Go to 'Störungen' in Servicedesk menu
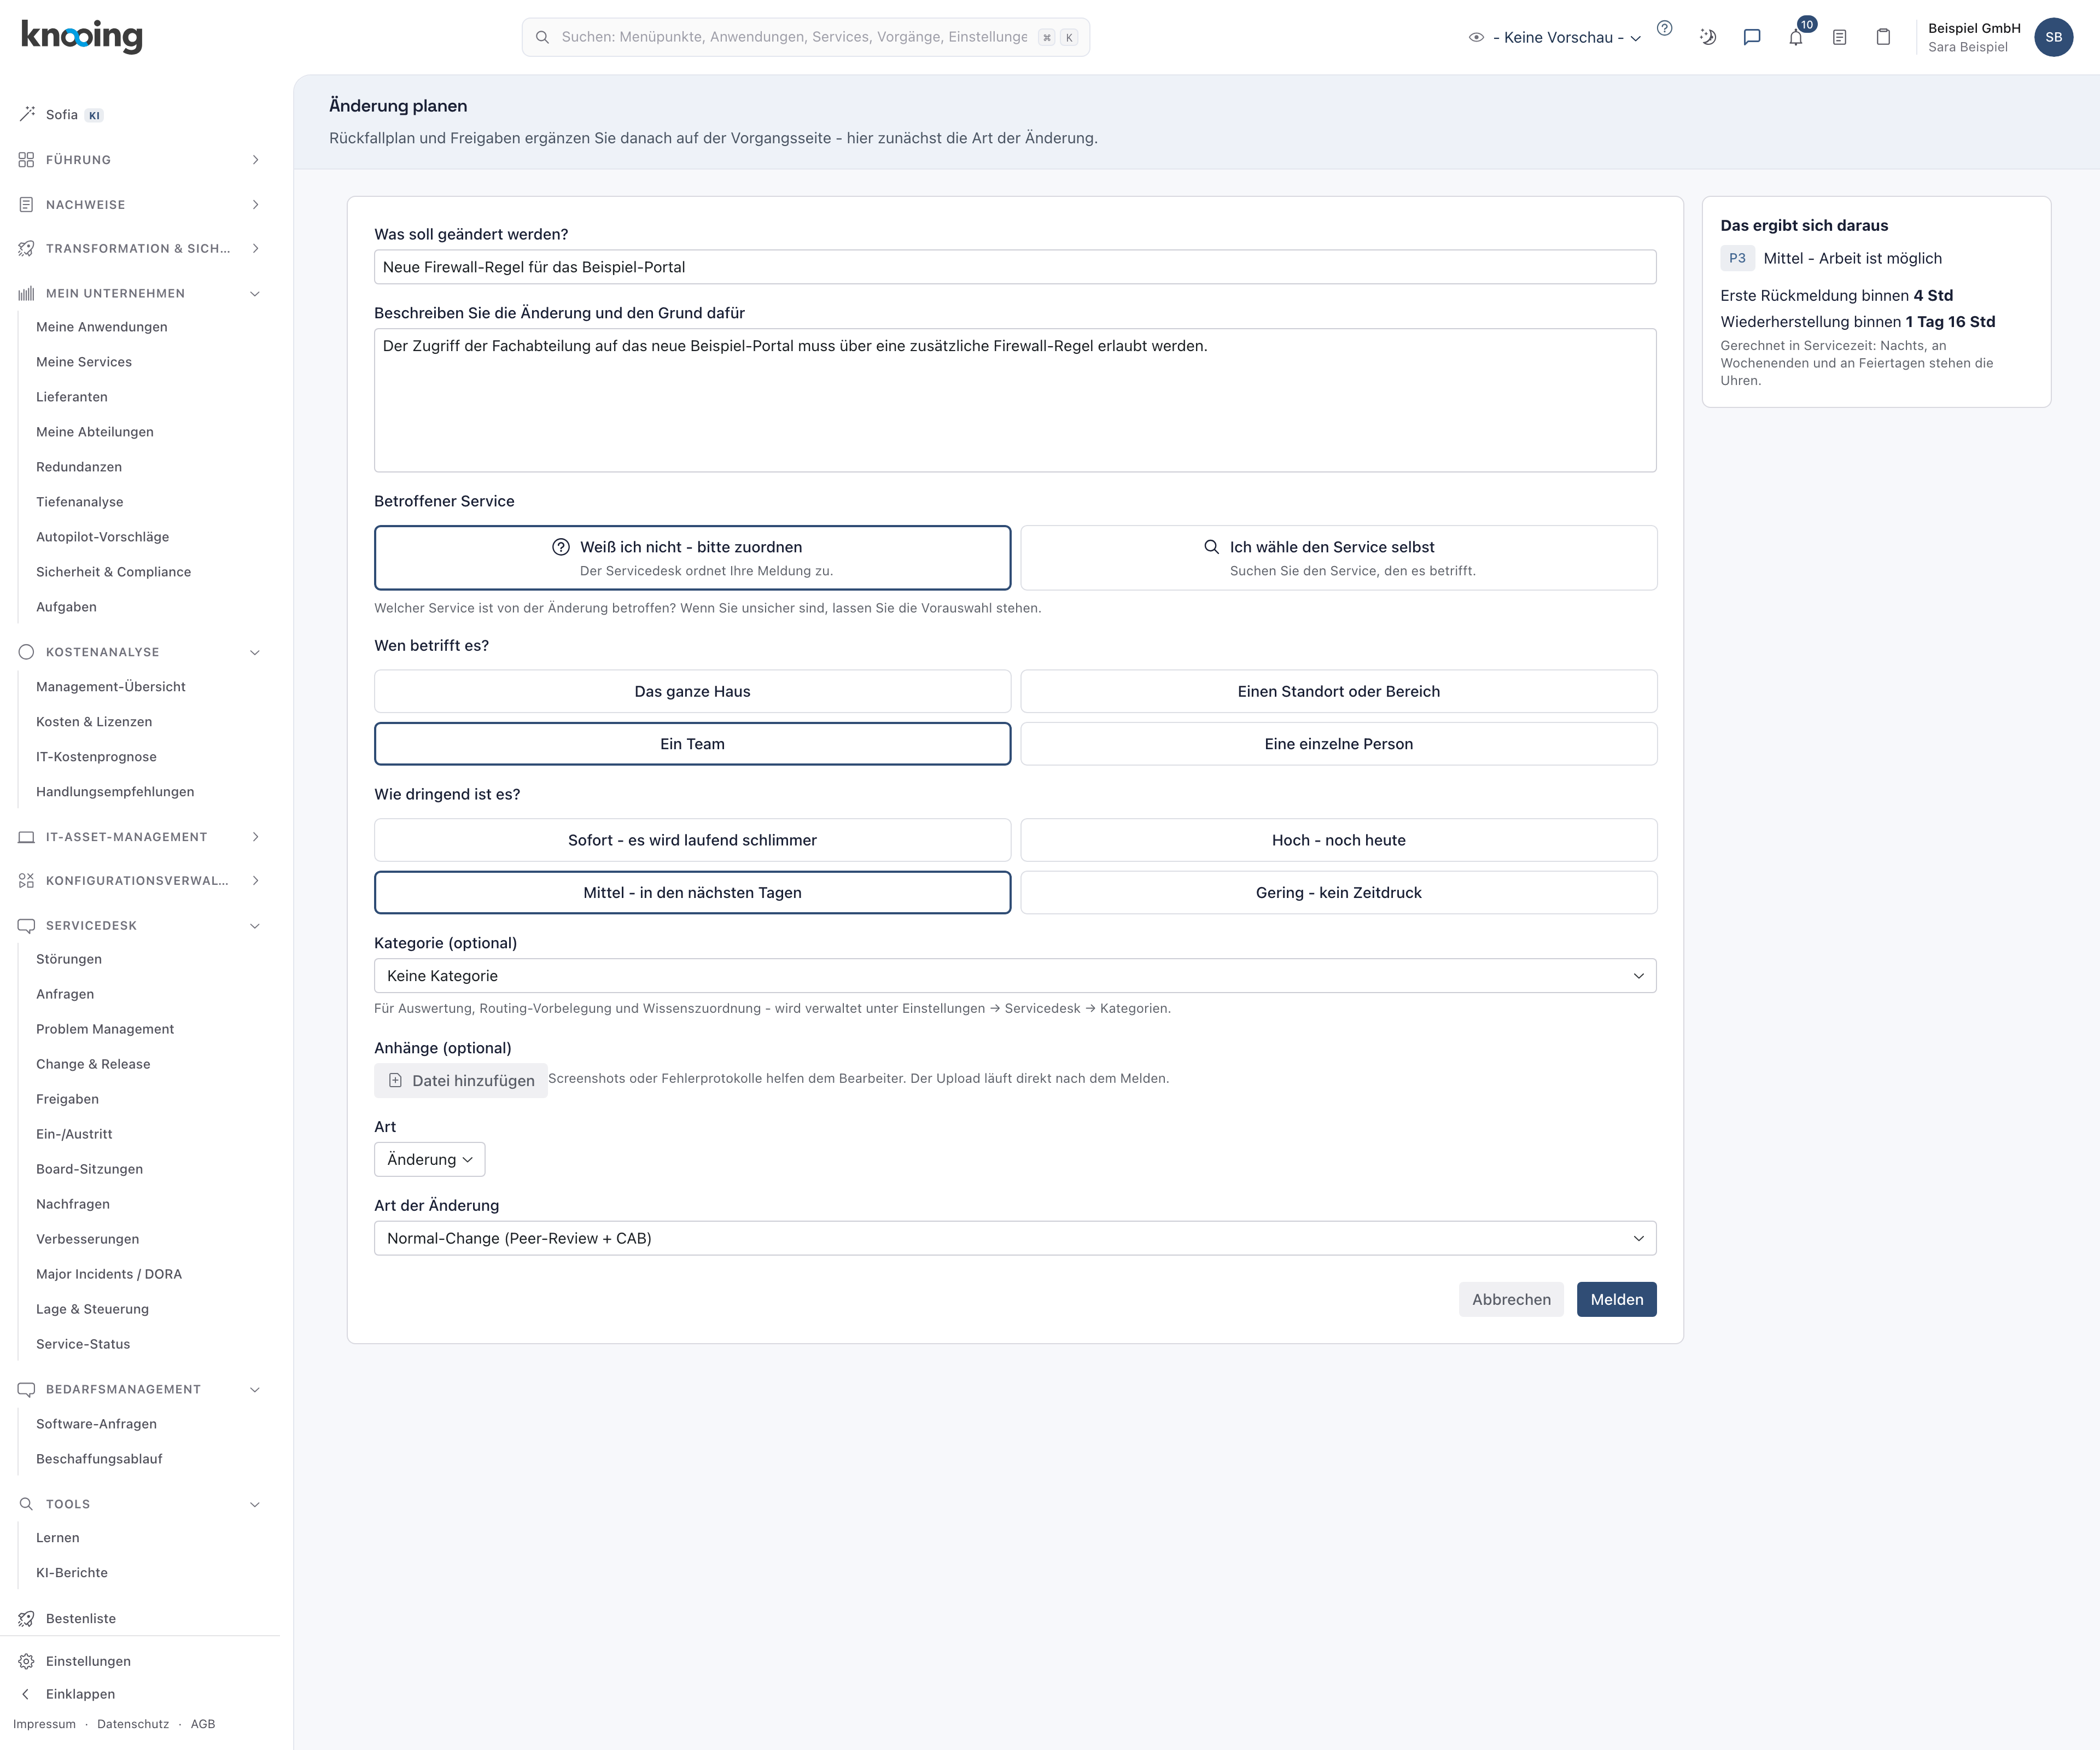 click(x=69, y=959)
